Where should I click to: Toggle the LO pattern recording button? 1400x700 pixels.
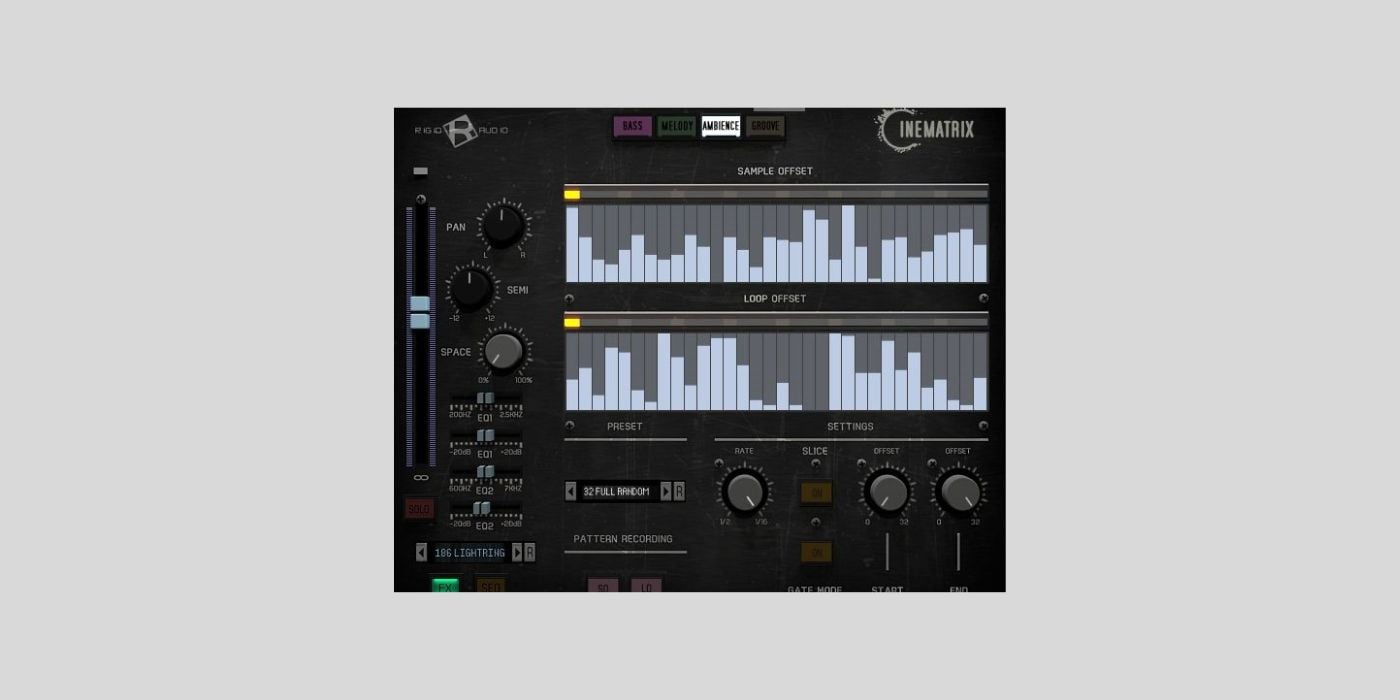click(646, 586)
